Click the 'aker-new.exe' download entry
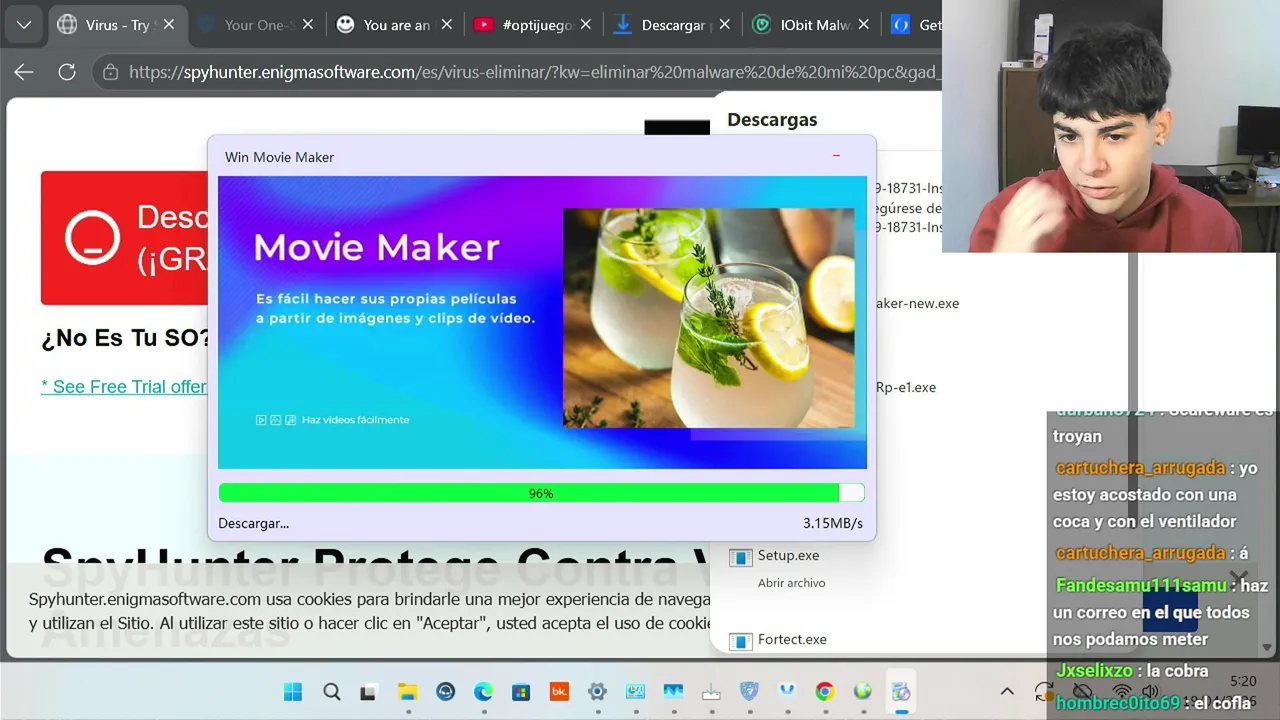 917,303
